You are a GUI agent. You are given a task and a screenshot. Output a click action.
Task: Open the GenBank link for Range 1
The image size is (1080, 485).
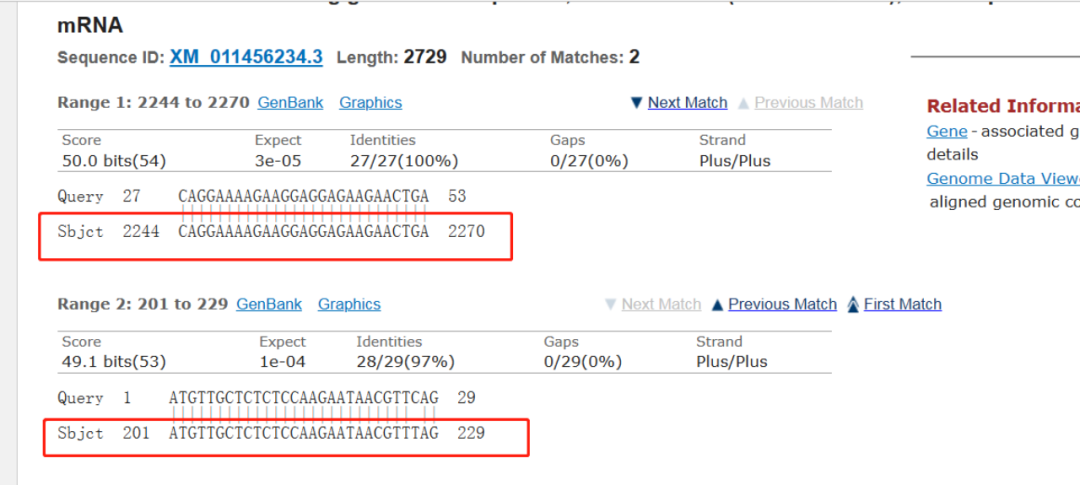coord(290,103)
